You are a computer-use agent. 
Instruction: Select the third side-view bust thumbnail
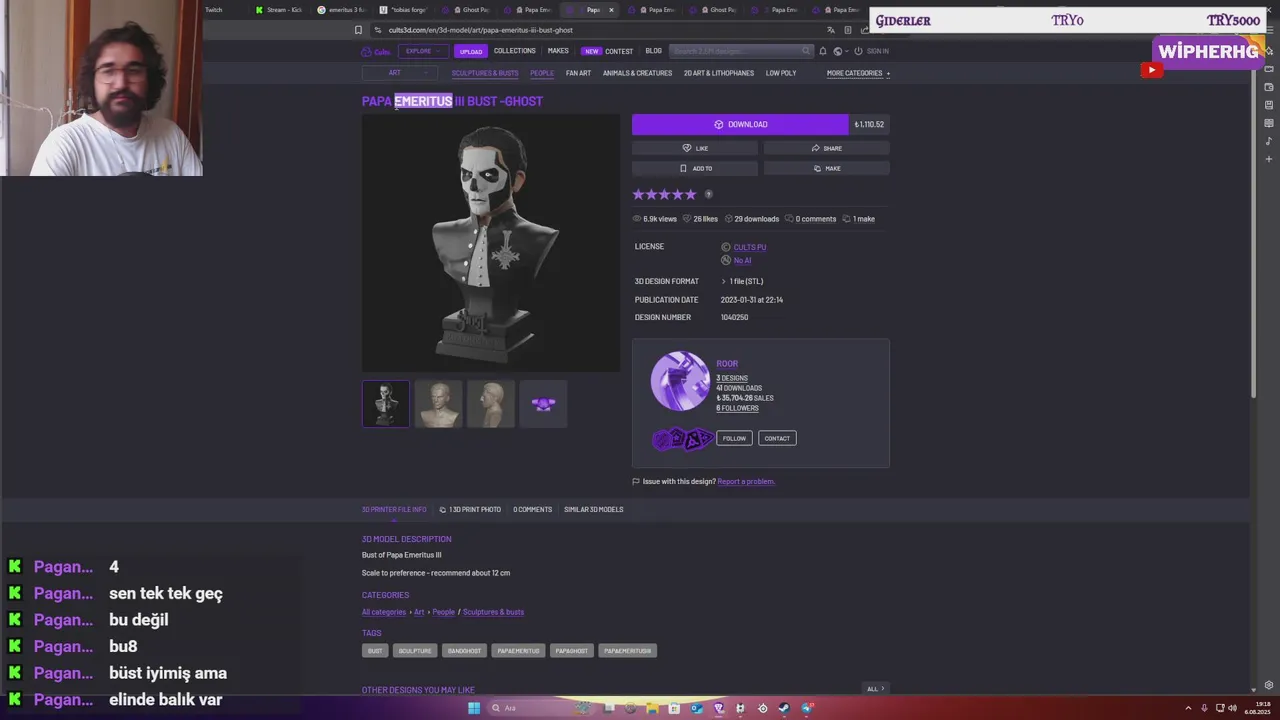point(491,404)
